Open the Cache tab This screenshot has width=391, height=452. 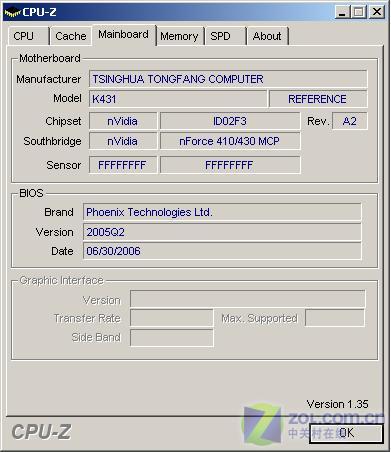(x=70, y=36)
